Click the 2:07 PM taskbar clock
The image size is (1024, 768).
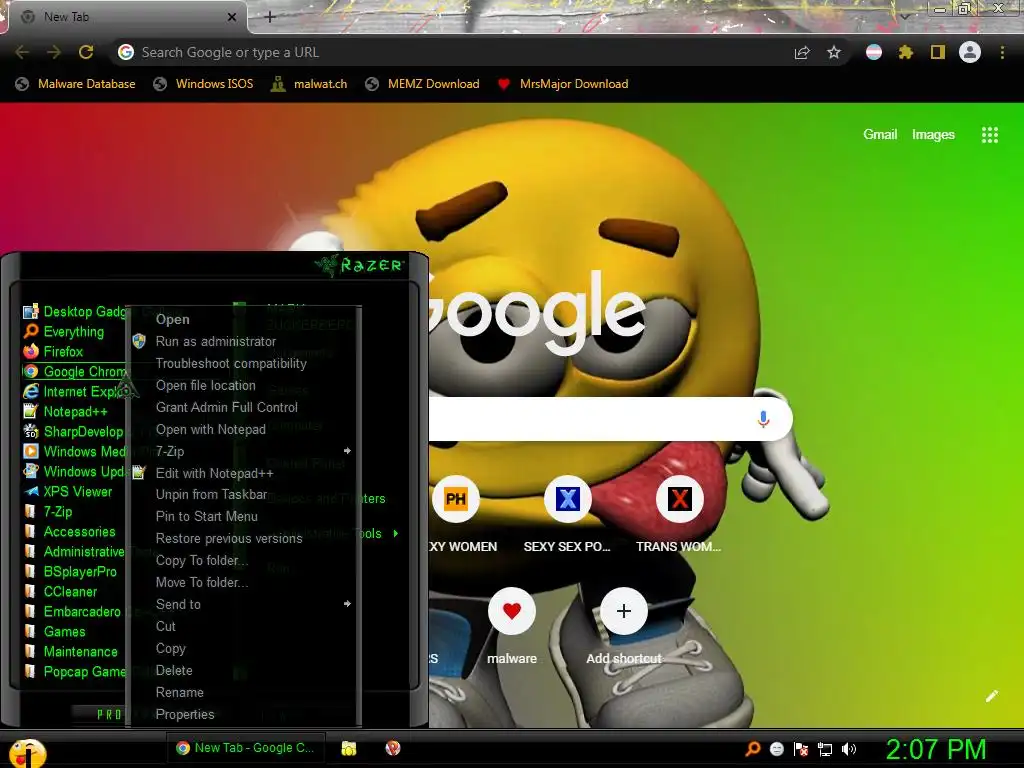point(936,749)
